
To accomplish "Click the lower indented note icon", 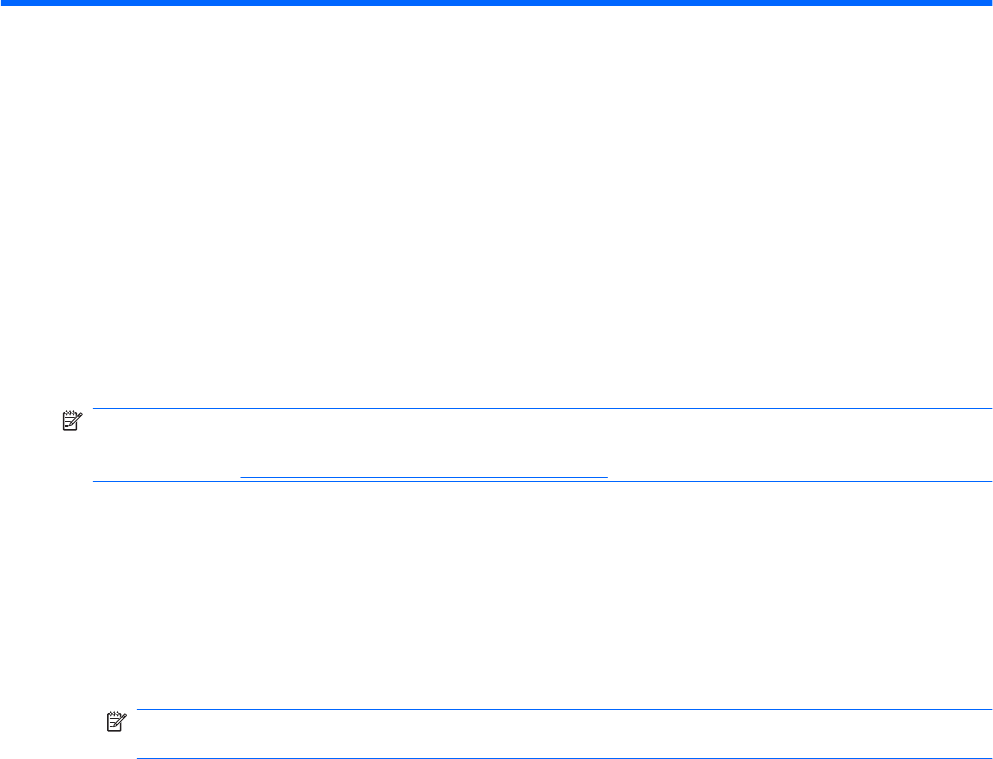I will click(x=115, y=720).
